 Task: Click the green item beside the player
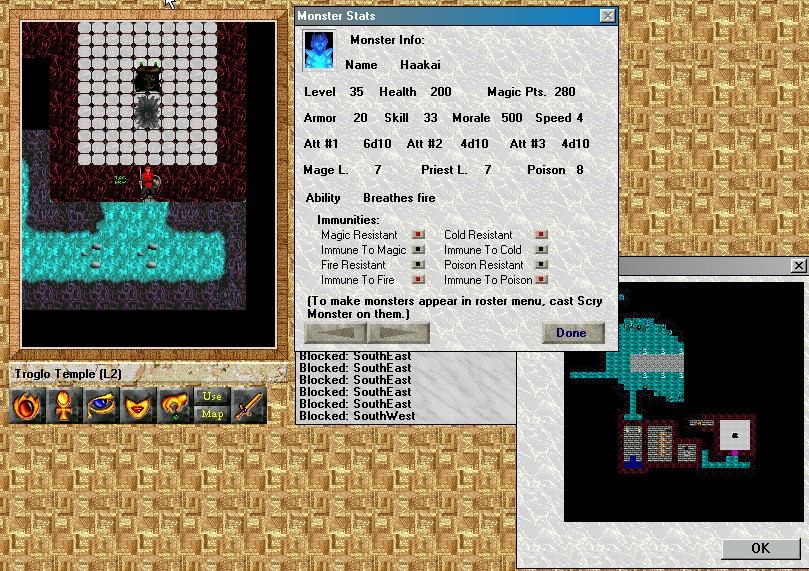coord(120,180)
